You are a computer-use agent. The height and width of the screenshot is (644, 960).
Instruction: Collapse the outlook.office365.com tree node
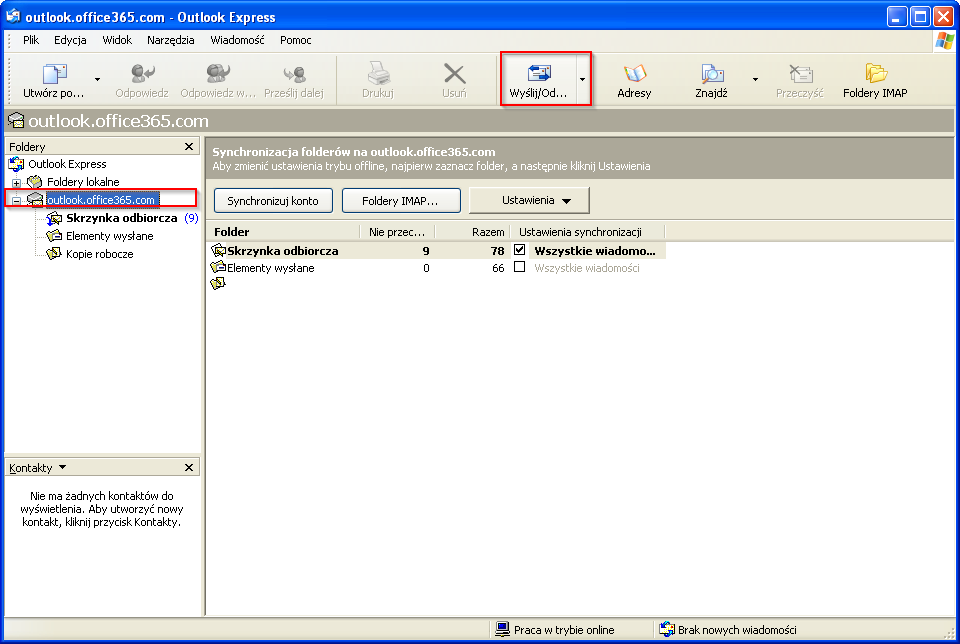point(17,200)
